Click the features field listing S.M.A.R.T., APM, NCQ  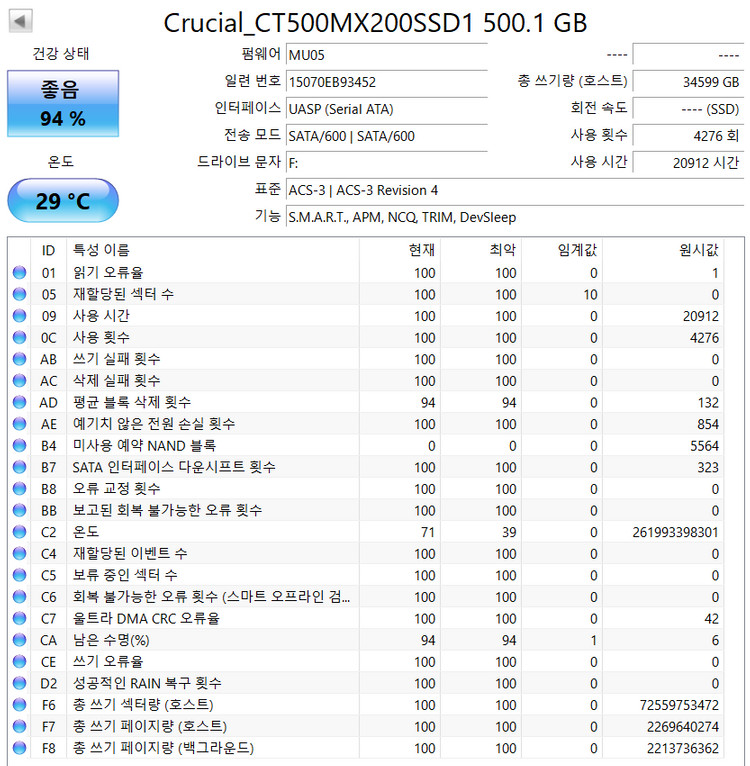(x=515, y=217)
